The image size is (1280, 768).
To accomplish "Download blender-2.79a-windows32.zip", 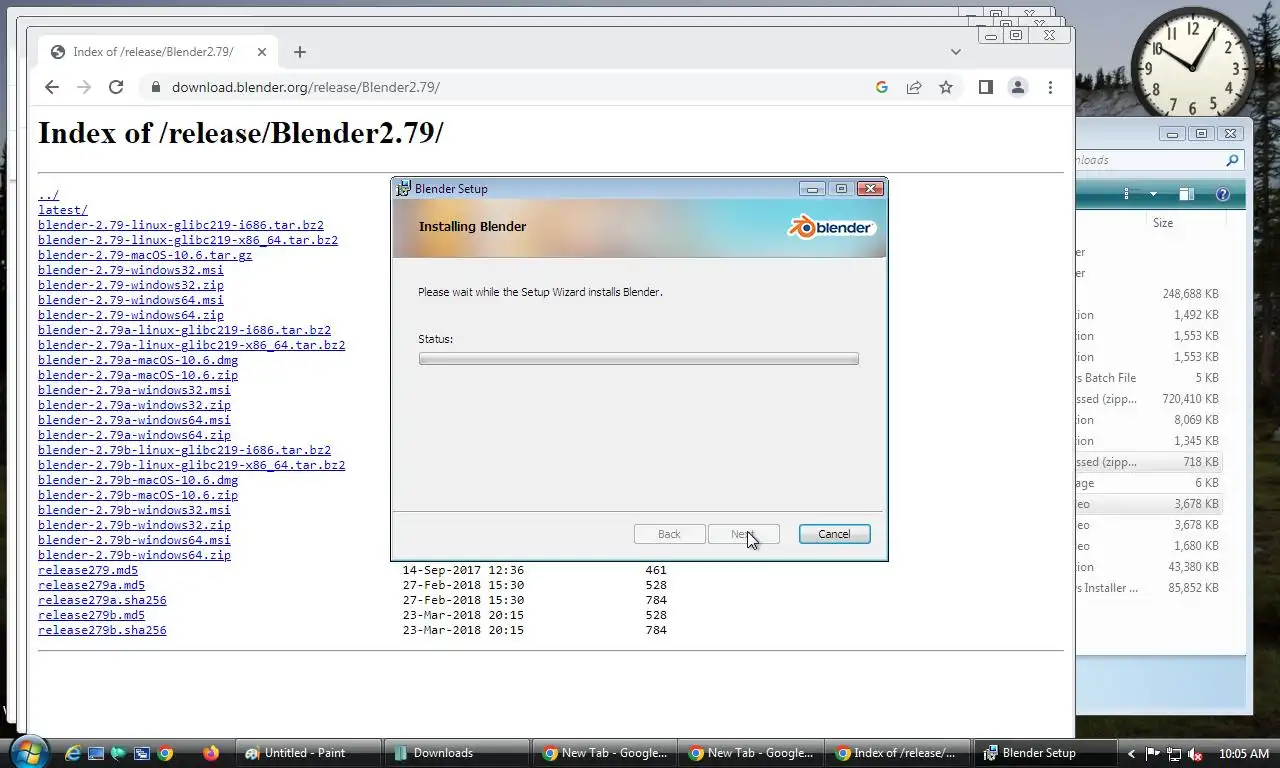I will pyautogui.click(x=134, y=405).
